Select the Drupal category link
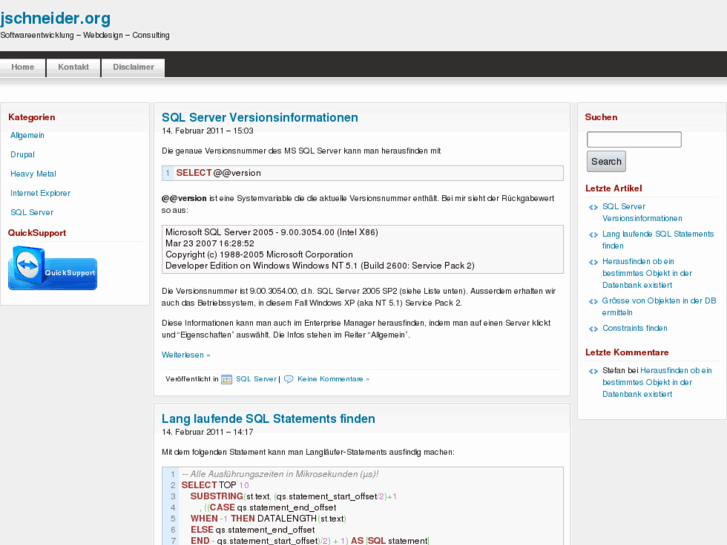The image size is (727, 545). coord(22,154)
